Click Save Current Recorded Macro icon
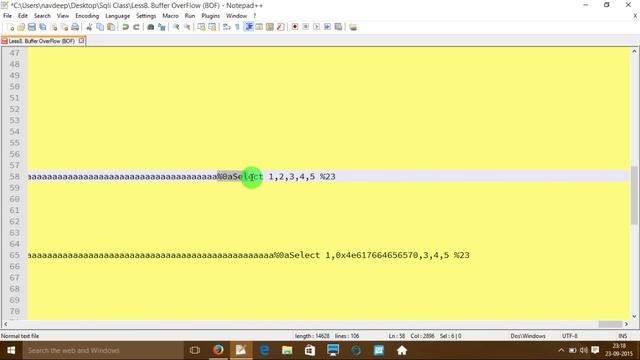The image size is (640, 360). click(338, 27)
